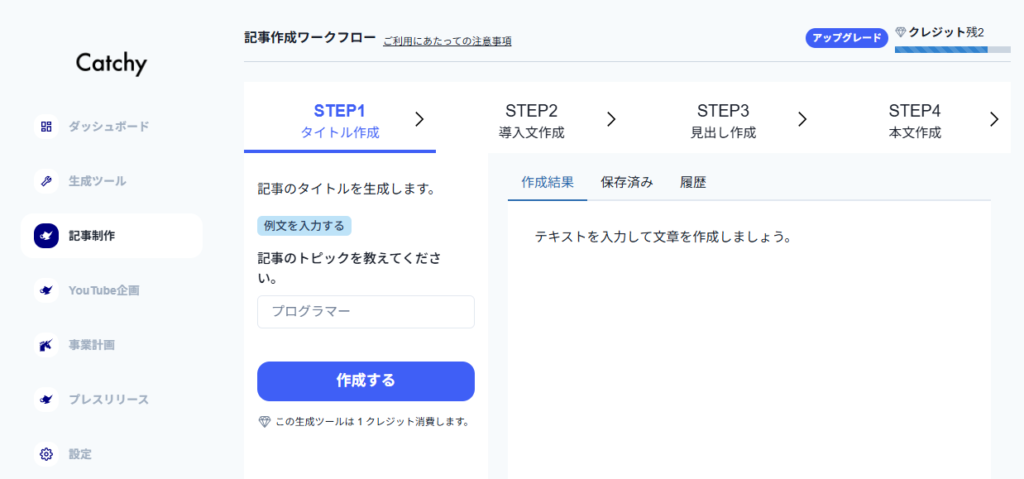
Task: Click the 事業計画 unicorn icon
Action: pyautogui.click(x=46, y=345)
